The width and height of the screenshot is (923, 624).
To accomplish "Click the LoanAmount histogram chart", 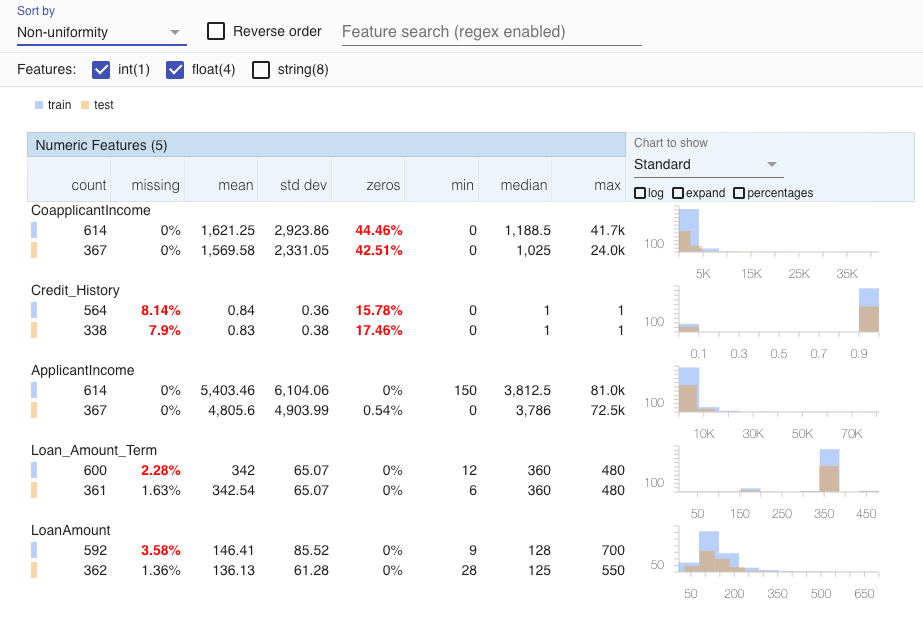I will point(778,551).
